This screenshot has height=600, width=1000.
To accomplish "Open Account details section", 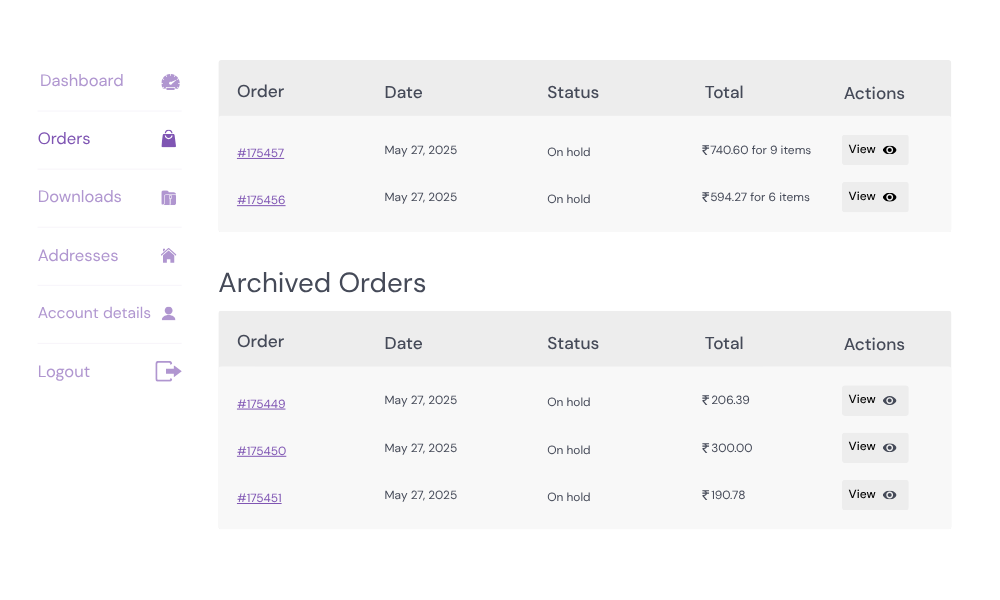I will 94,313.
